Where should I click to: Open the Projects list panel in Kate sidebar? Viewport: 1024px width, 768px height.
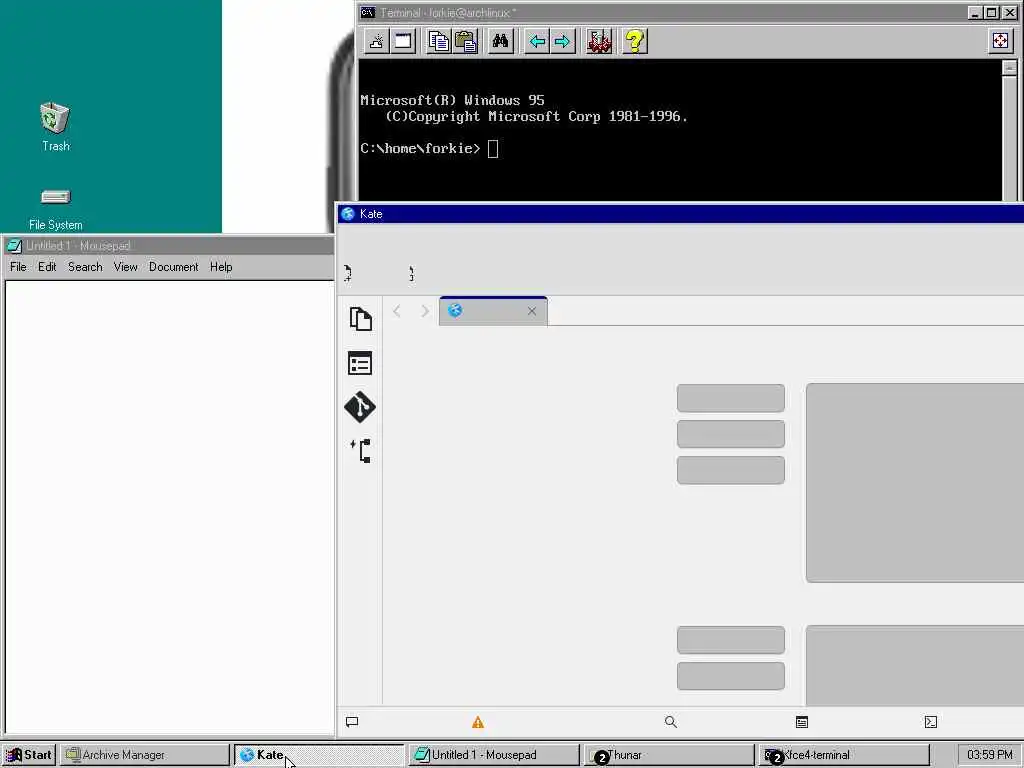coord(360,364)
